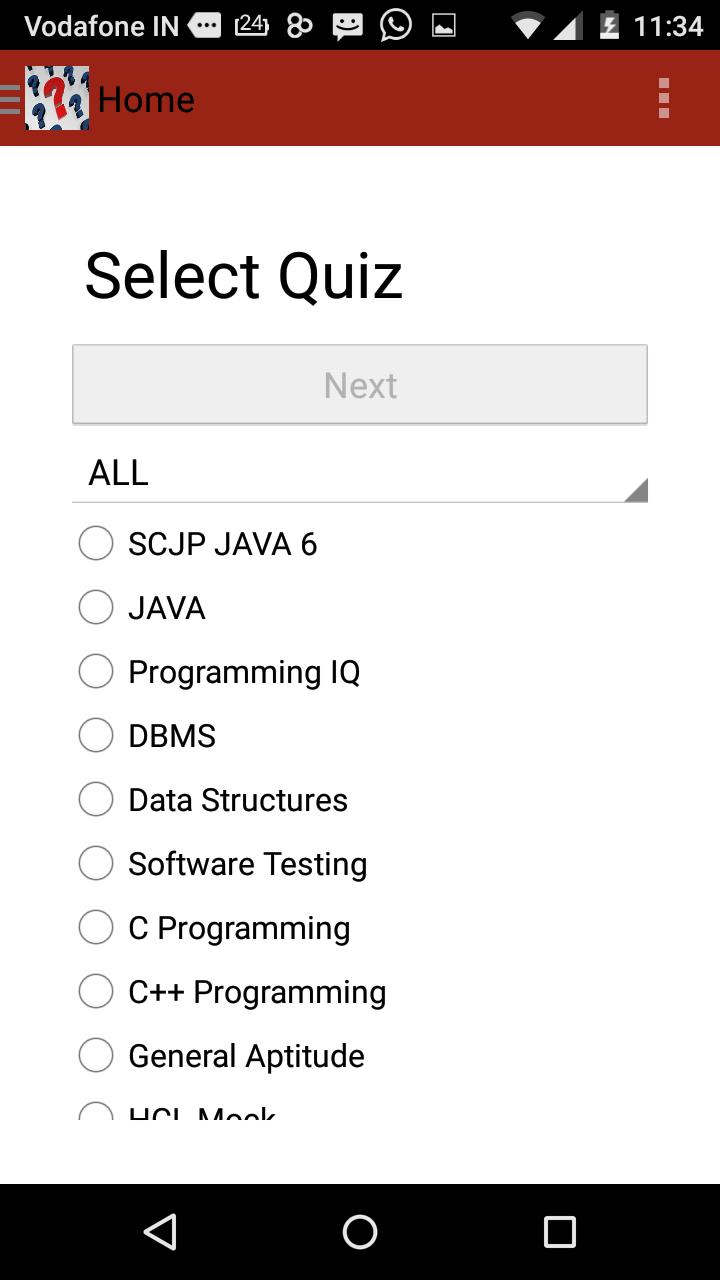Choose the Programming IQ radio option
The height and width of the screenshot is (1280, 720).
(96, 672)
